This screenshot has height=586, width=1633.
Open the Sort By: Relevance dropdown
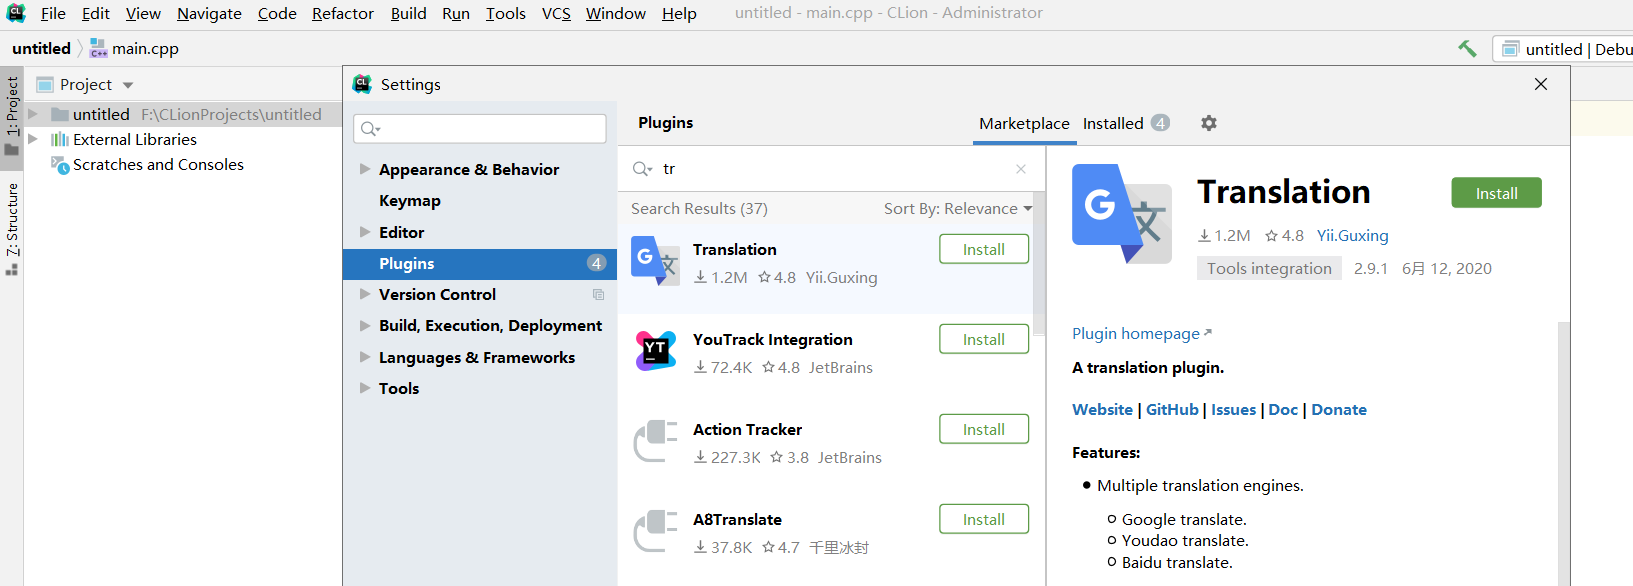(957, 208)
